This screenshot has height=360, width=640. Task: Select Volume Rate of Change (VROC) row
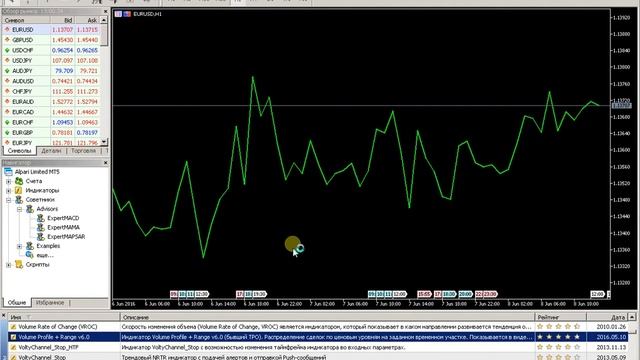318,327
